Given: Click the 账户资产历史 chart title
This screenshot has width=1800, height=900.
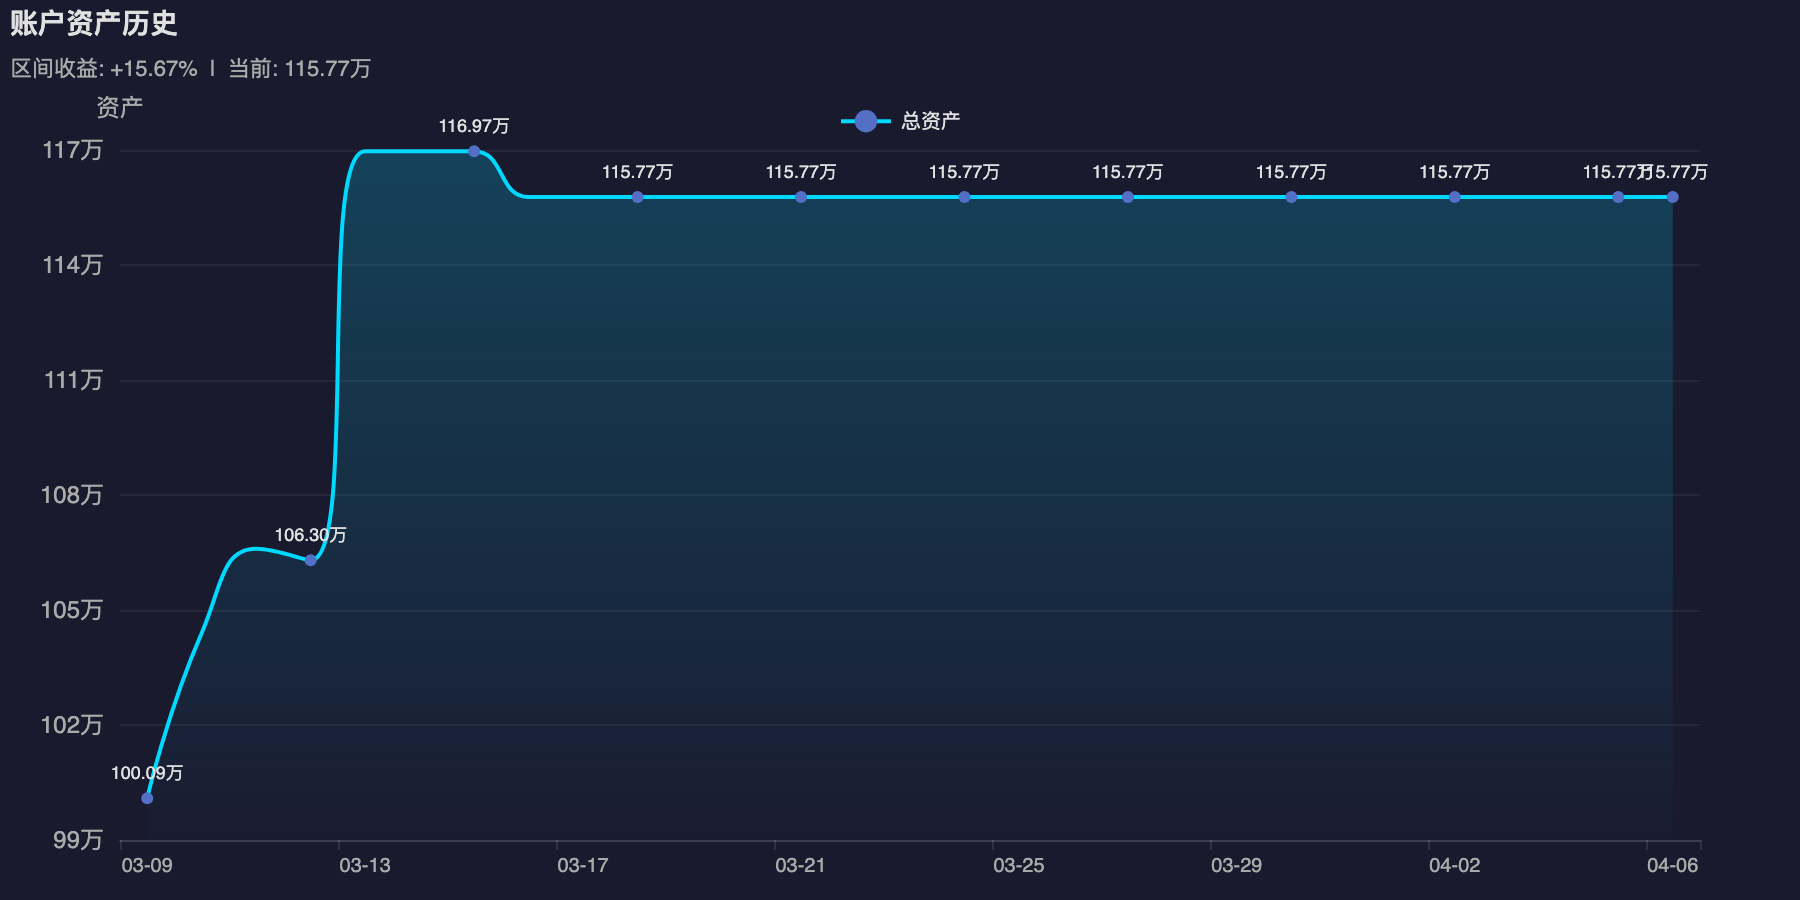Looking at the screenshot, I should pyautogui.click(x=94, y=23).
